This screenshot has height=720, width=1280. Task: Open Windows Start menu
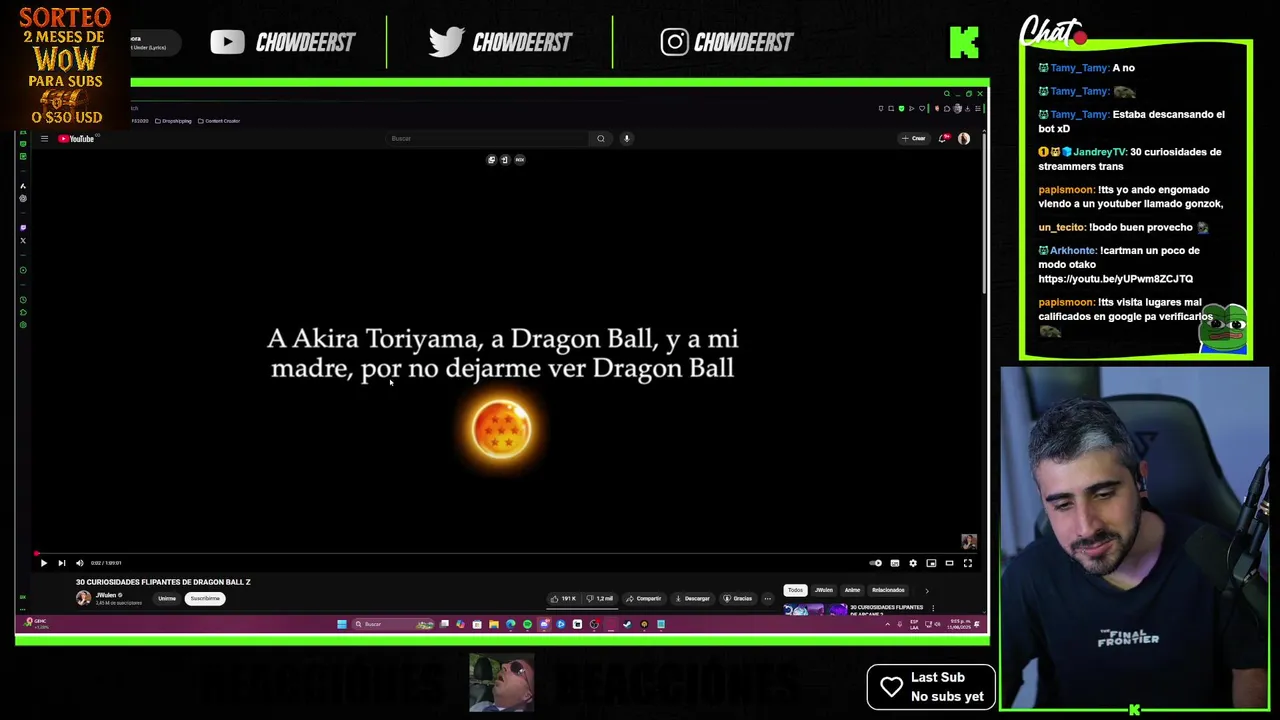pos(342,624)
